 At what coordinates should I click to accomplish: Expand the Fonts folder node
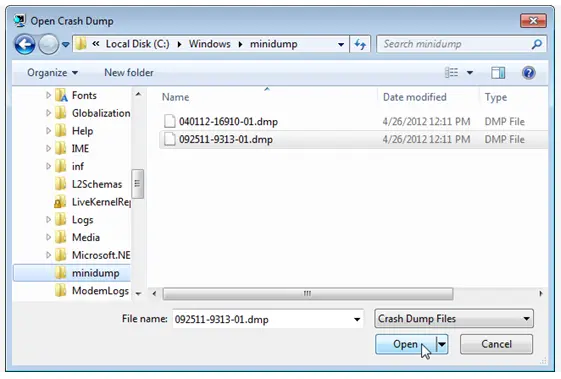pyautogui.click(x=48, y=95)
